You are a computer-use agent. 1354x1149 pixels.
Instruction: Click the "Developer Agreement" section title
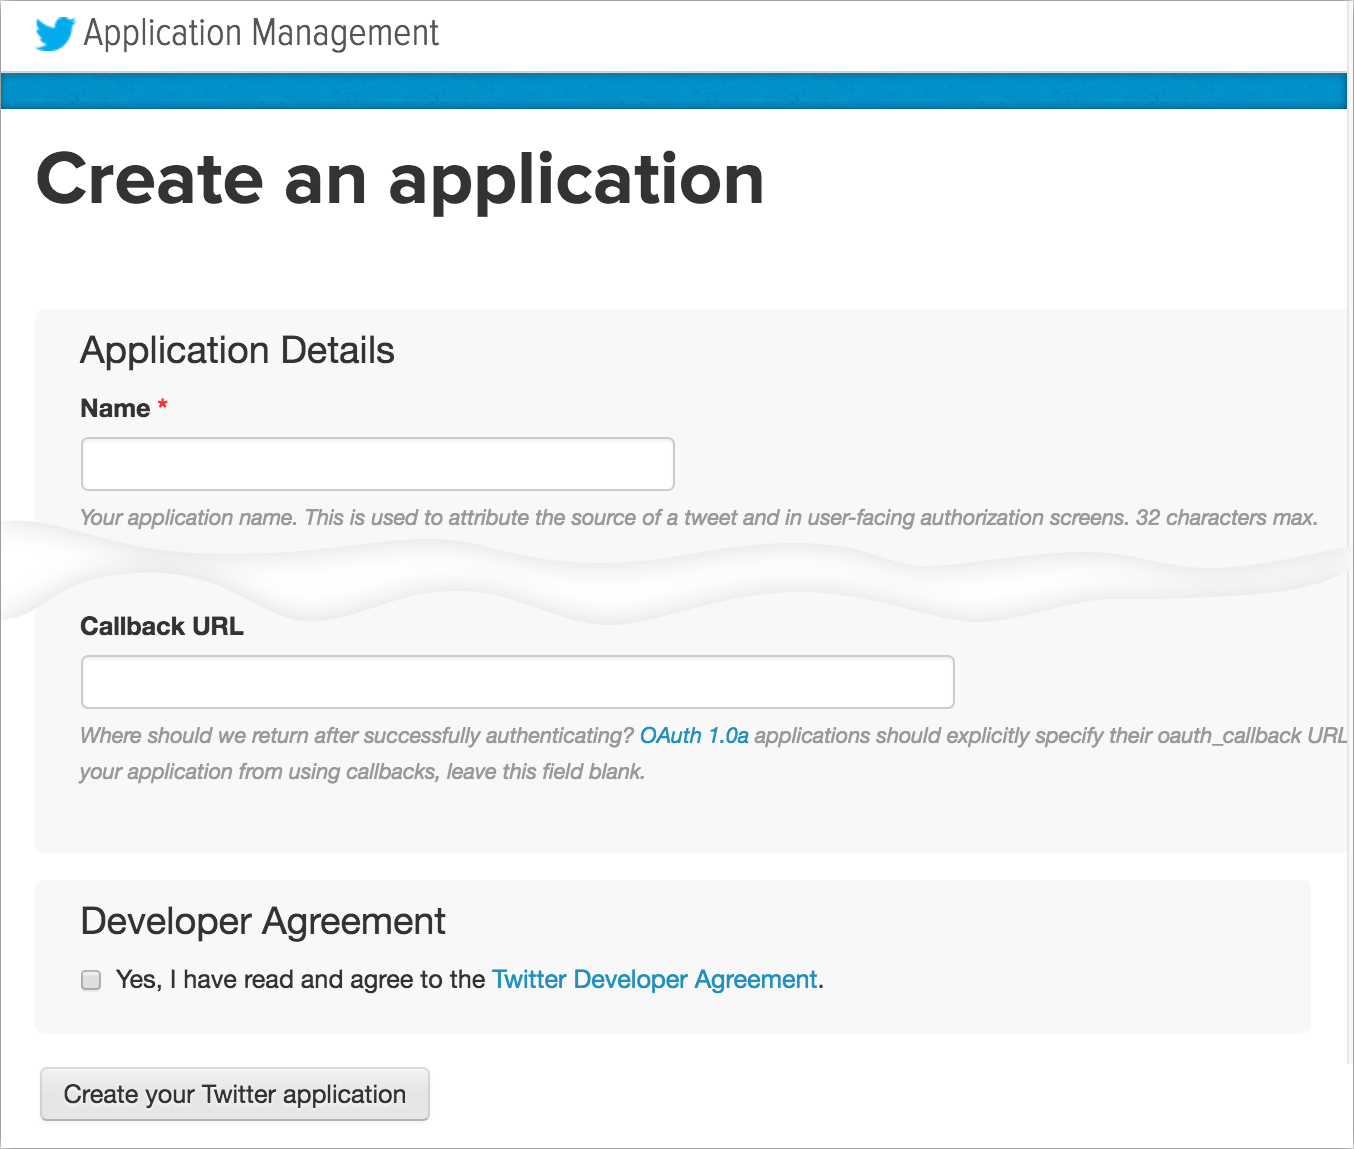263,921
